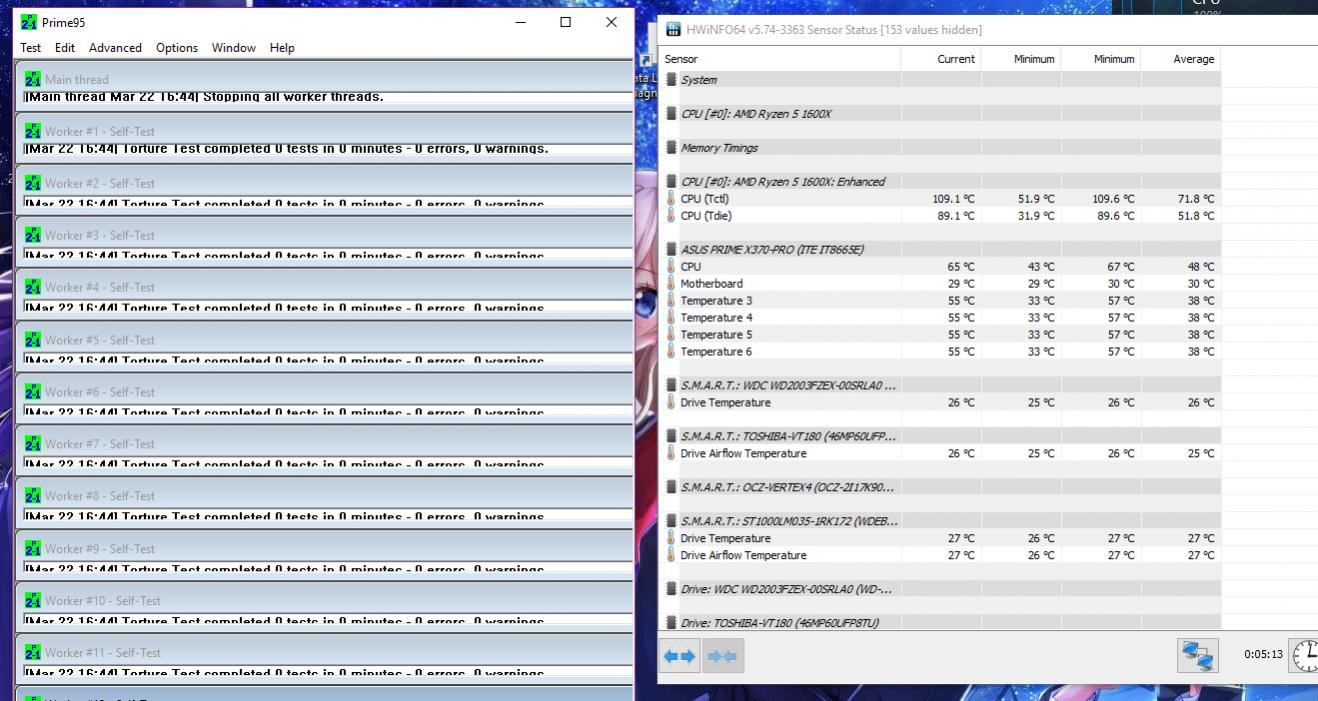Click thermometer icon beside CPU (Tdie)
The width and height of the screenshot is (1318, 701).
coord(671,215)
